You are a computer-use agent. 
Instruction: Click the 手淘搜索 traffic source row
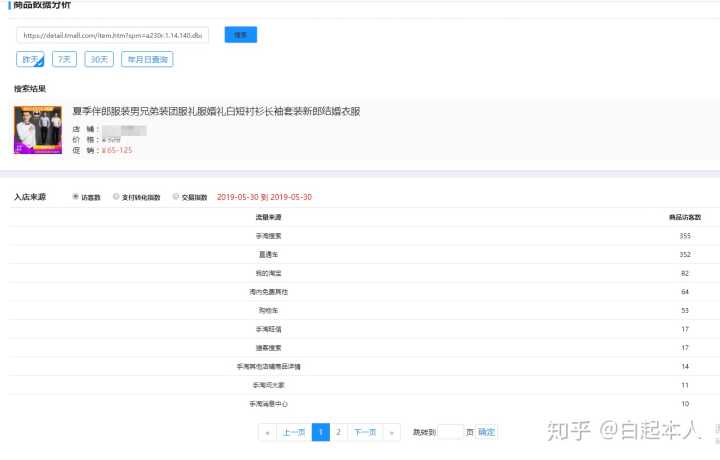tap(268, 236)
